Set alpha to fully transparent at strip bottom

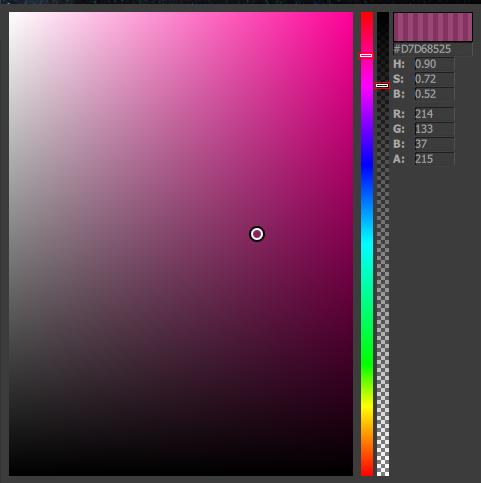pos(383,474)
